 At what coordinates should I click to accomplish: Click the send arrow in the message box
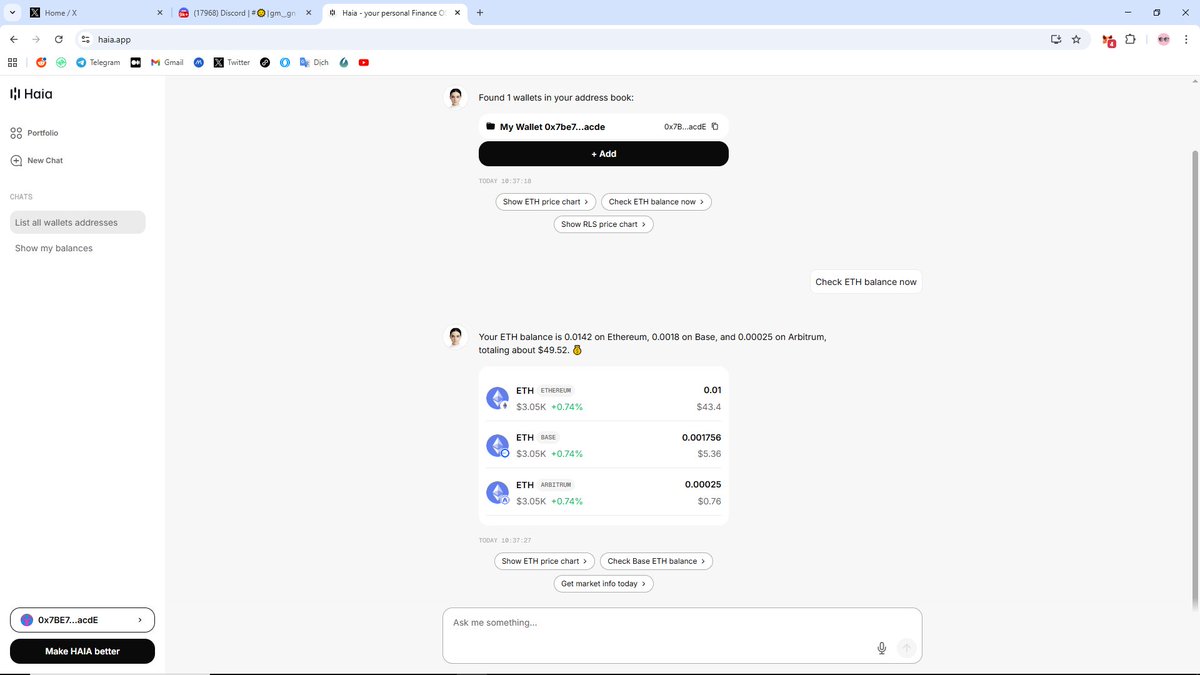point(906,647)
